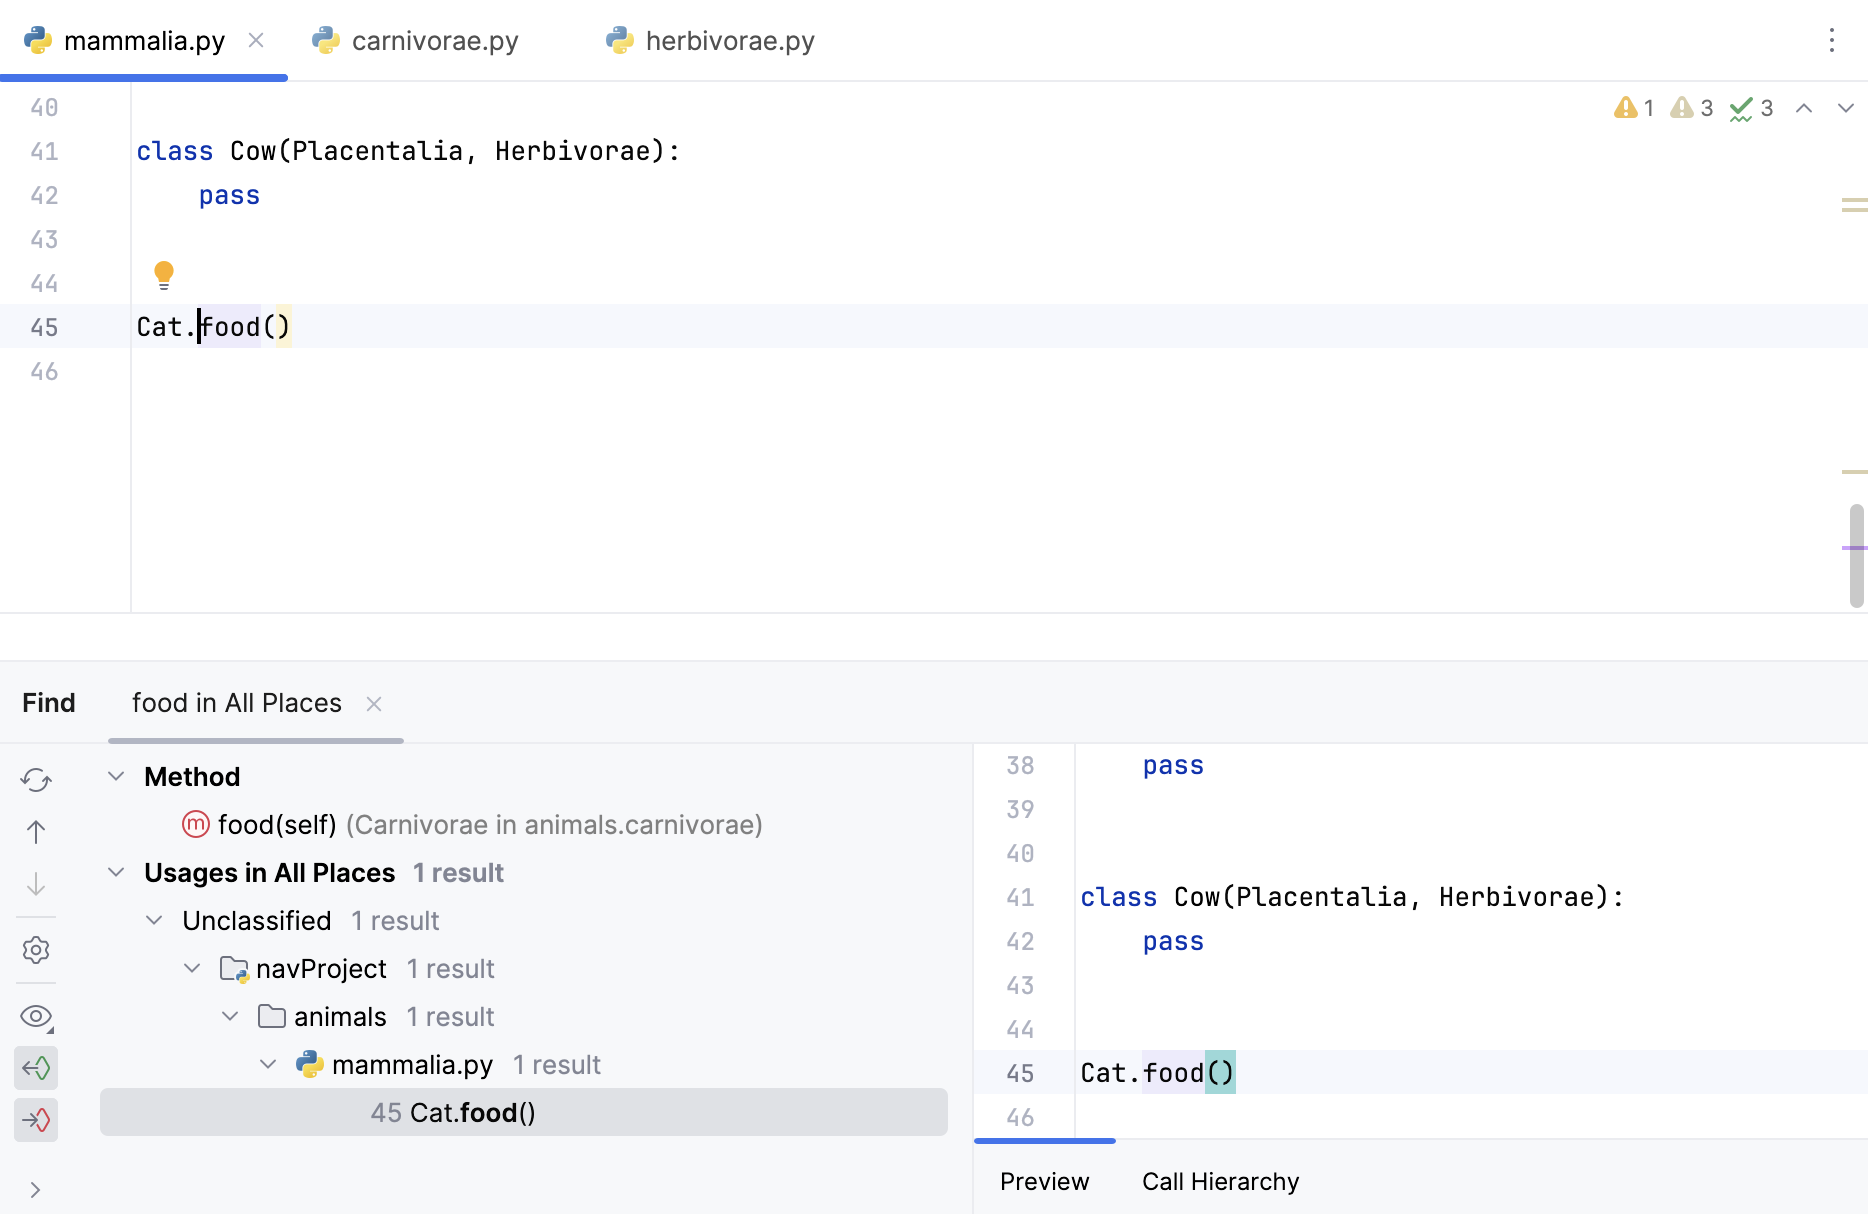Jump to next highlighted error arrow
The width and height of the screenshot is (1868, 1214).
coord(1845,108)
